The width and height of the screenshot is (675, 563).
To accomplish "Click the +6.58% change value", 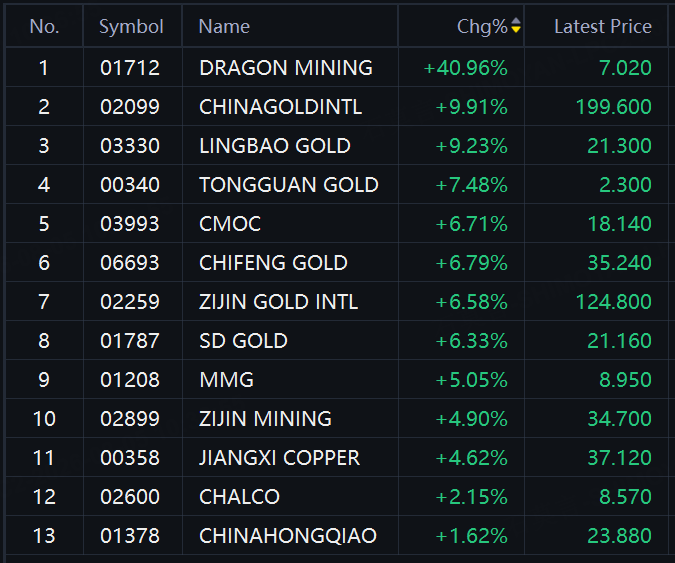I will [x=471, y=302].
